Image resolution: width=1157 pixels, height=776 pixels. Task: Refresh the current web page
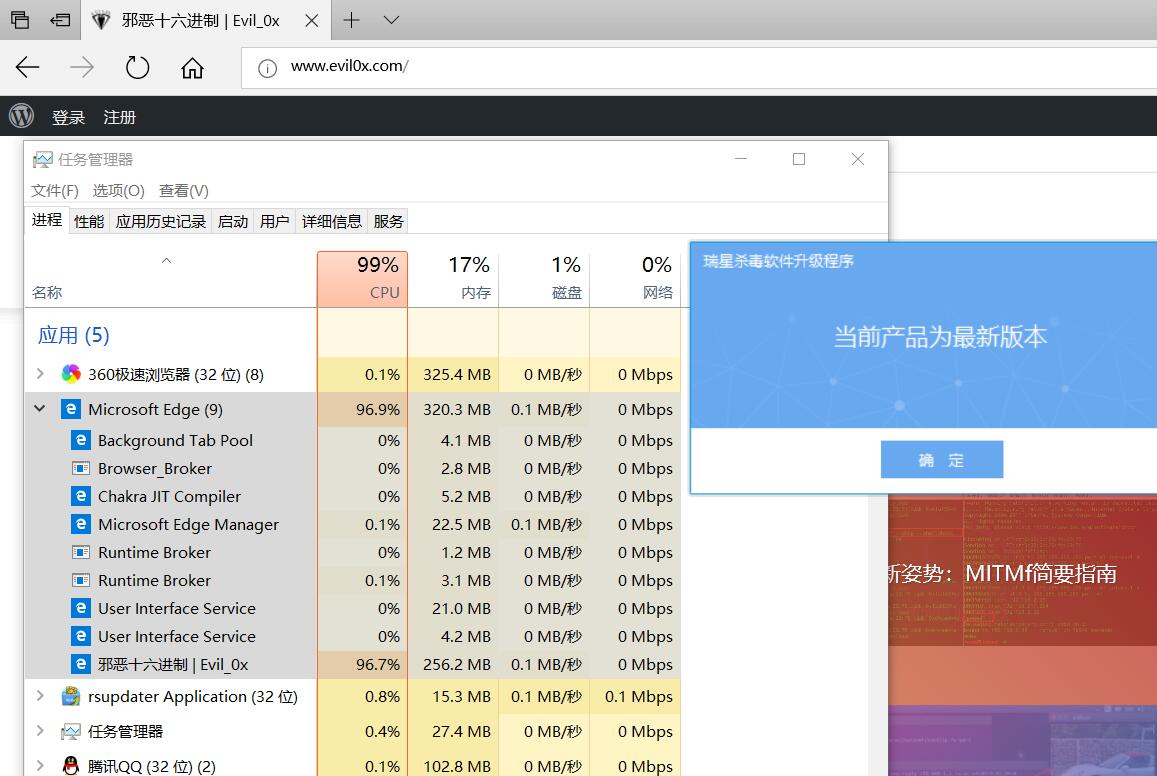point(137,67)
